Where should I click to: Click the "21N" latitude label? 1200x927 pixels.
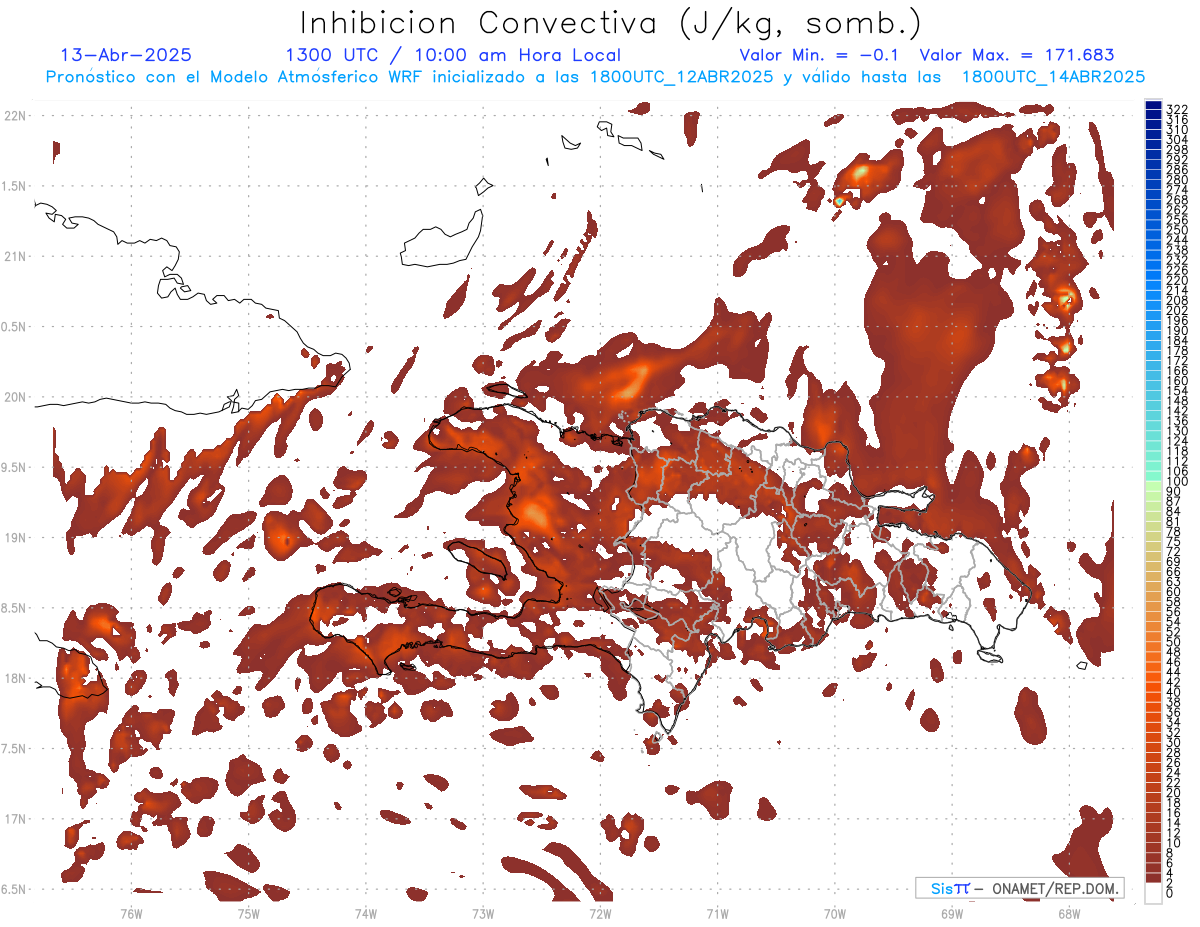(16, 256)
